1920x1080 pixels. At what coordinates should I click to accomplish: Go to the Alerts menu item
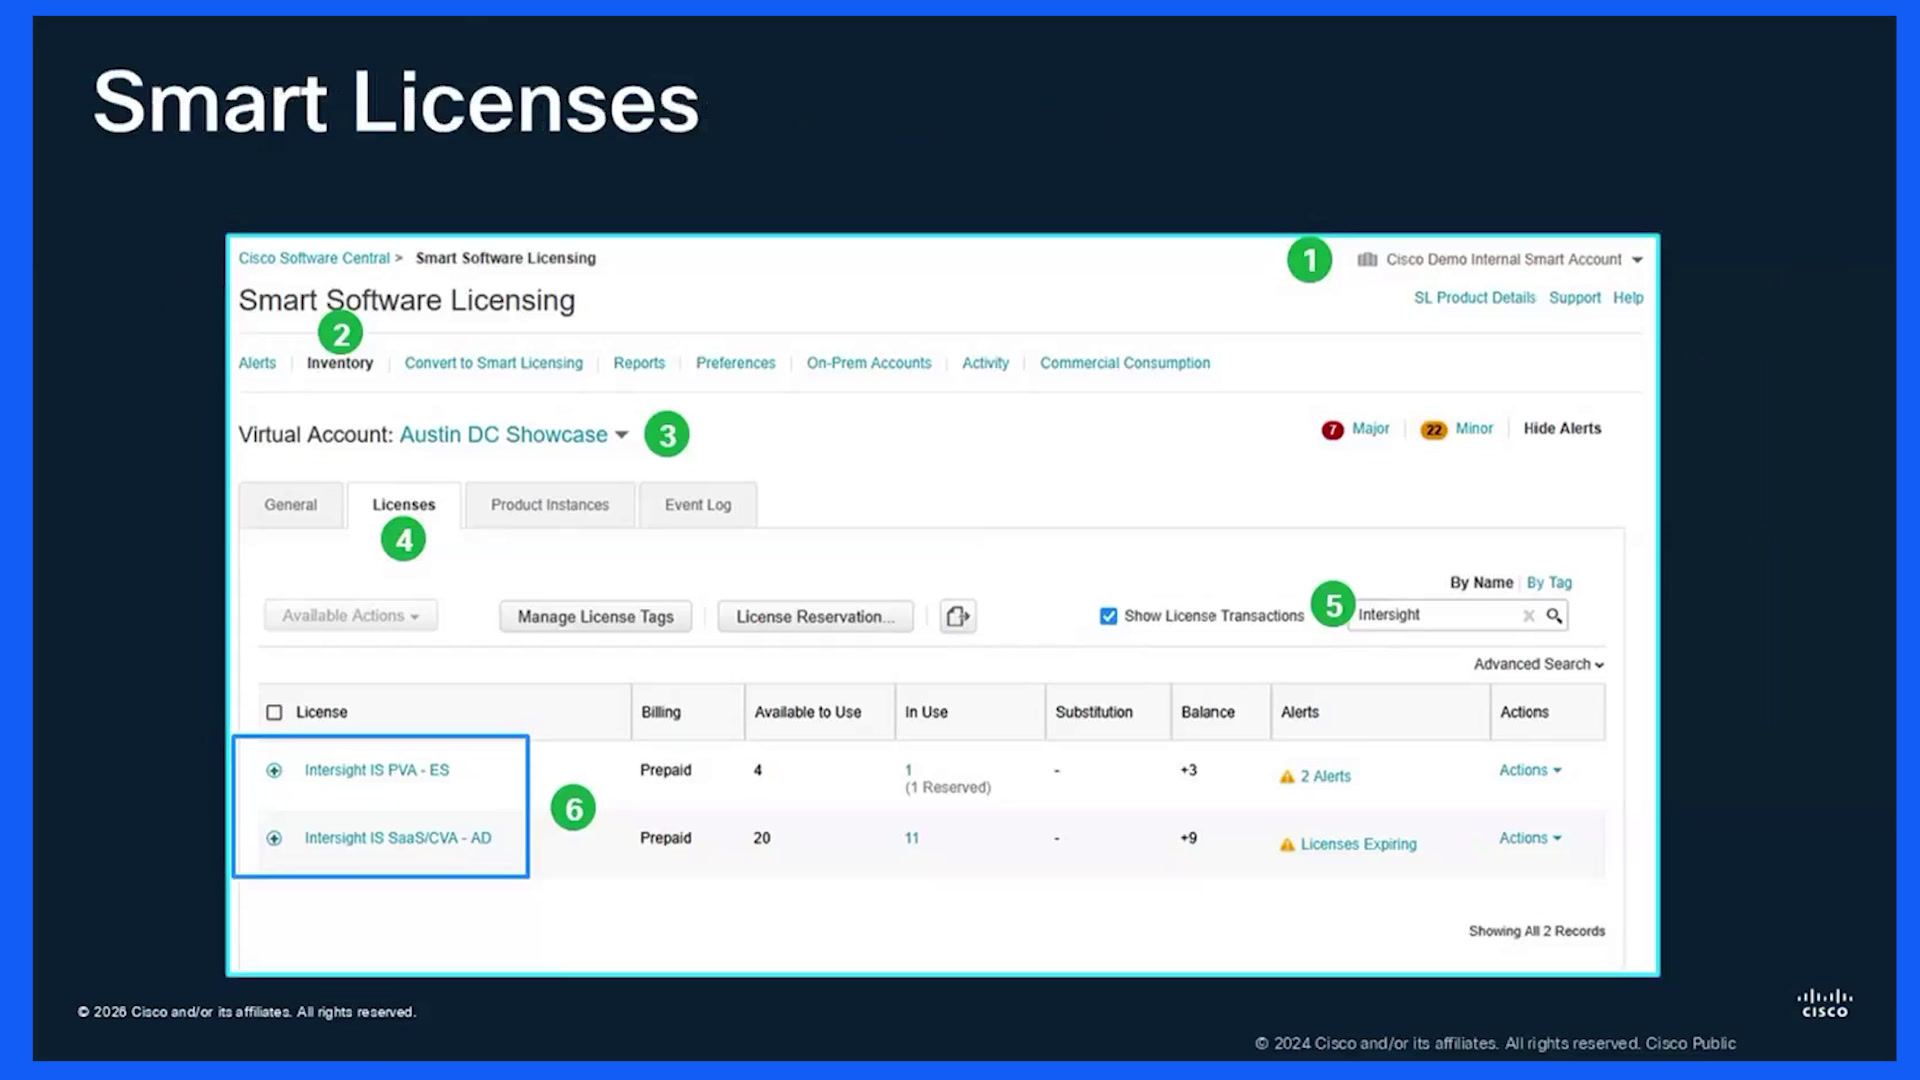tap(257, 363)
